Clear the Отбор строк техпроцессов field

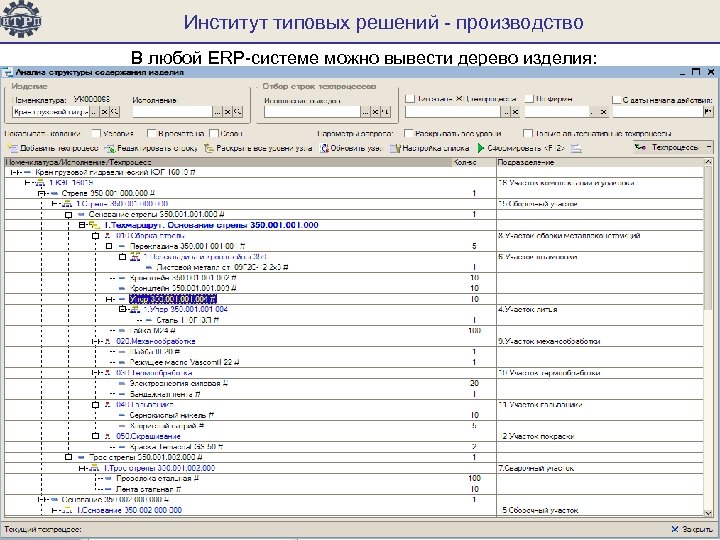pos(376,112)
